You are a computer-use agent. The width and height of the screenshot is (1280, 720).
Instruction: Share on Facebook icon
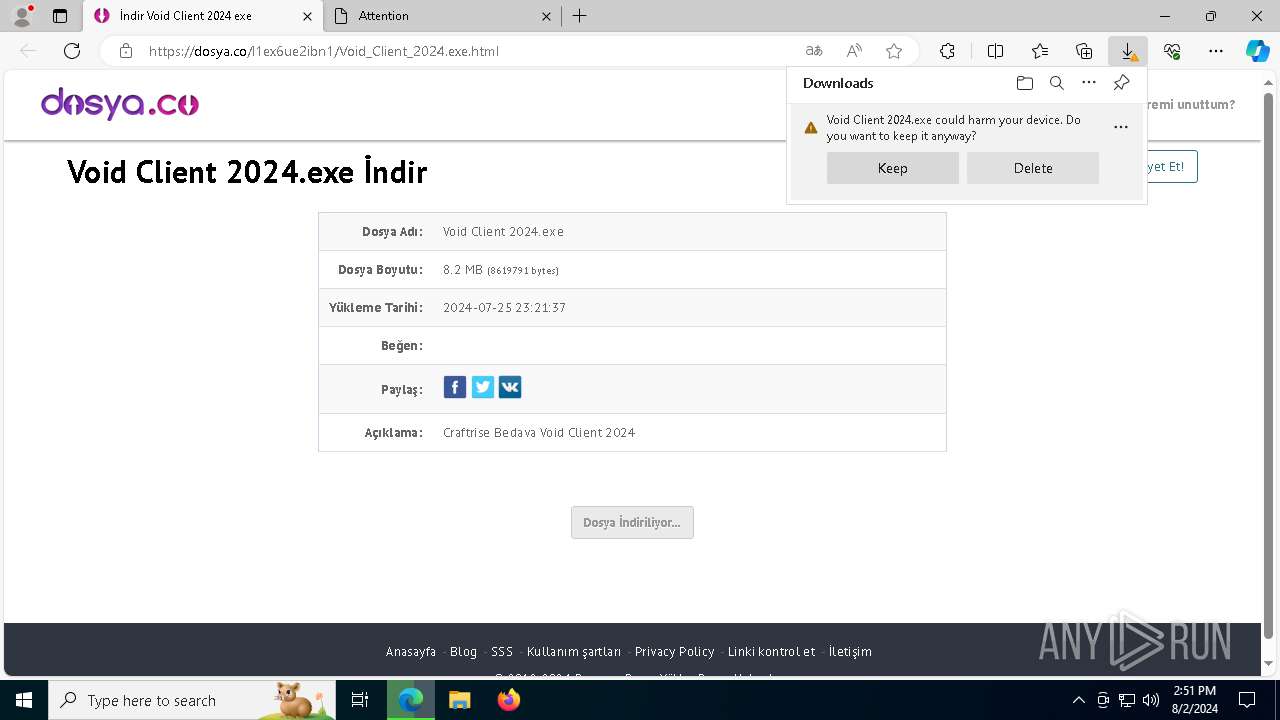(455, 387)
